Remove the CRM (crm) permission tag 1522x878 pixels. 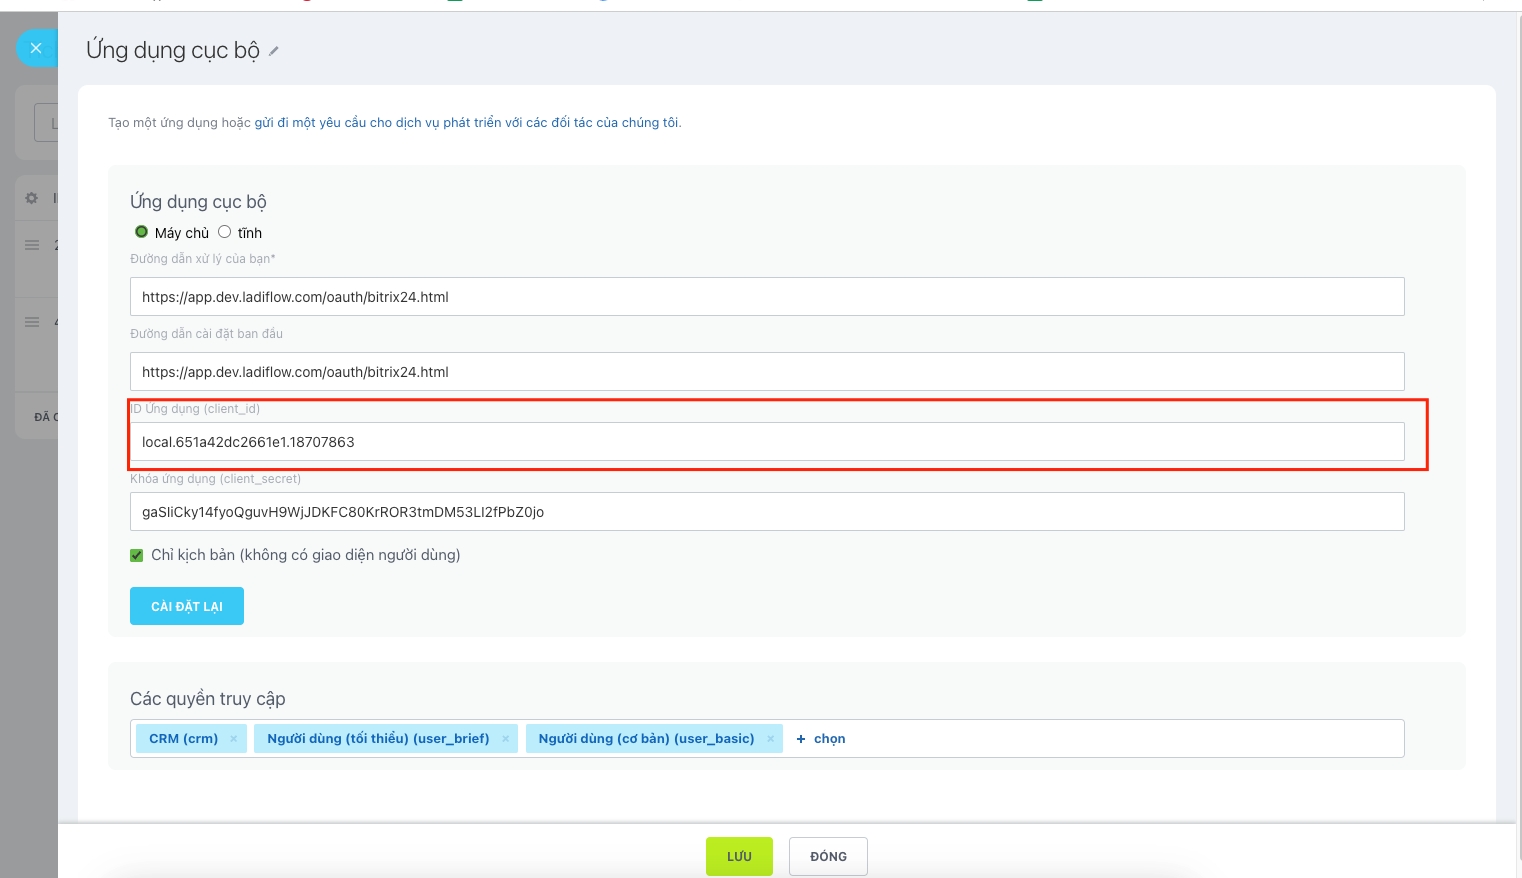point(234,739)
